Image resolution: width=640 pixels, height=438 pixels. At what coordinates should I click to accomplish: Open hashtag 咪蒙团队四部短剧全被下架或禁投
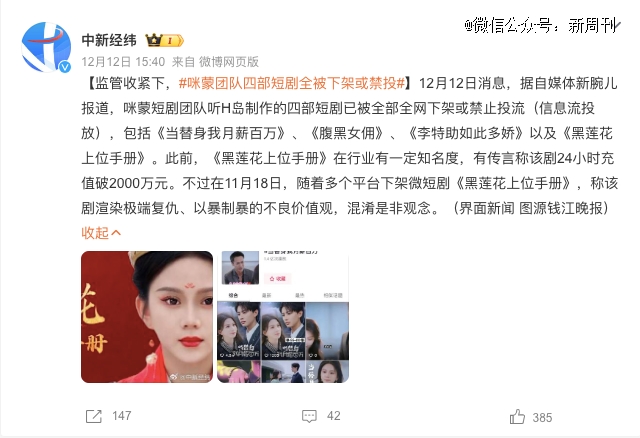pos(291,83)
